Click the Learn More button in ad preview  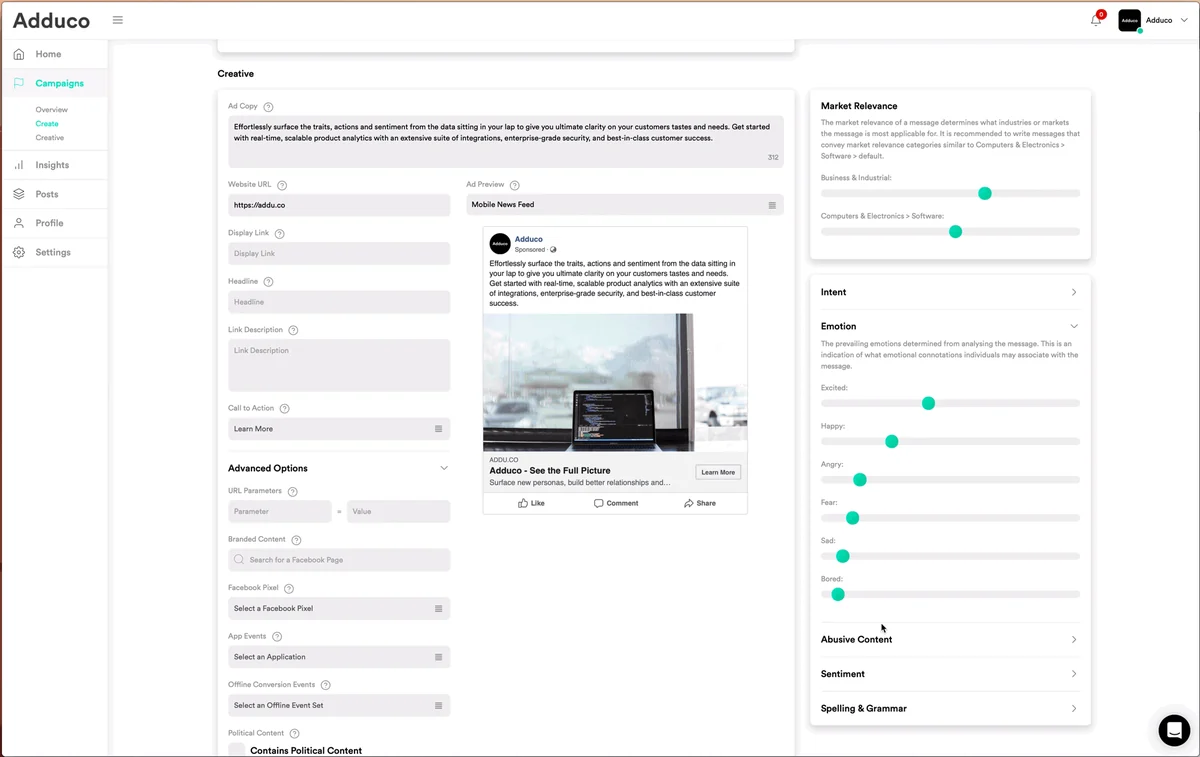tap(717, 472)
